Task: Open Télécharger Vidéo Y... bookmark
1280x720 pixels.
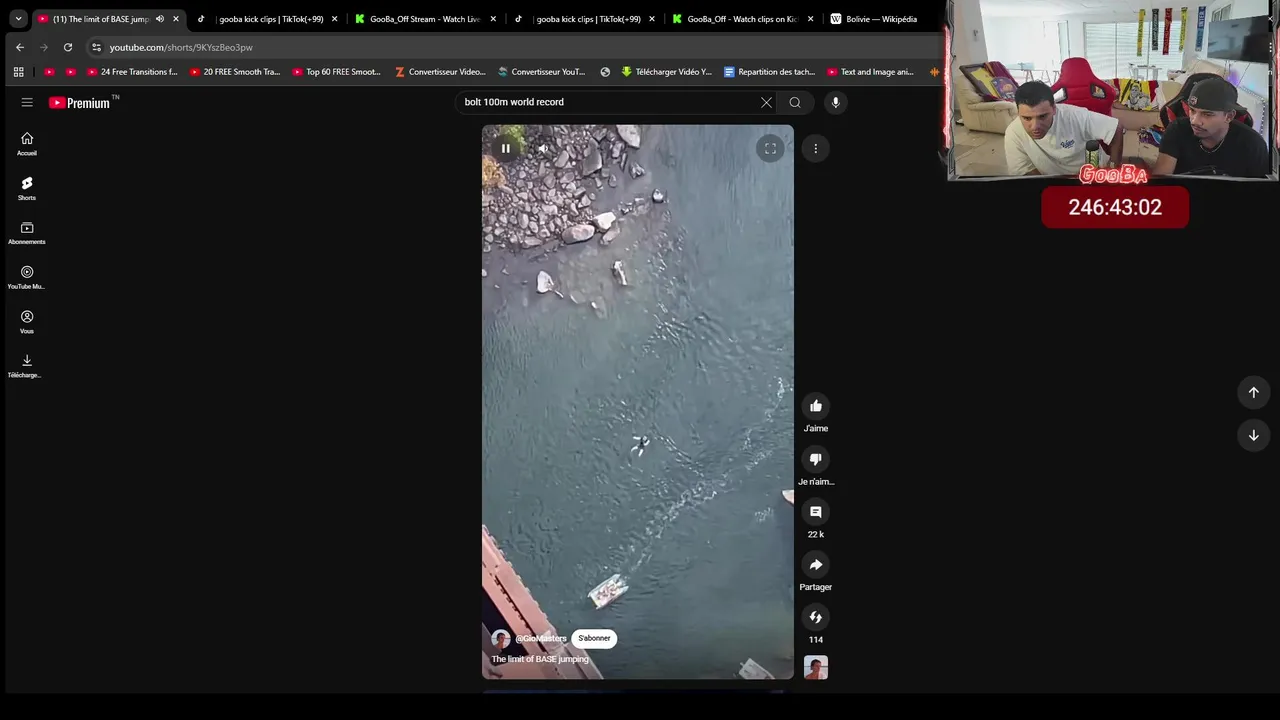Action: pos(666,72)
